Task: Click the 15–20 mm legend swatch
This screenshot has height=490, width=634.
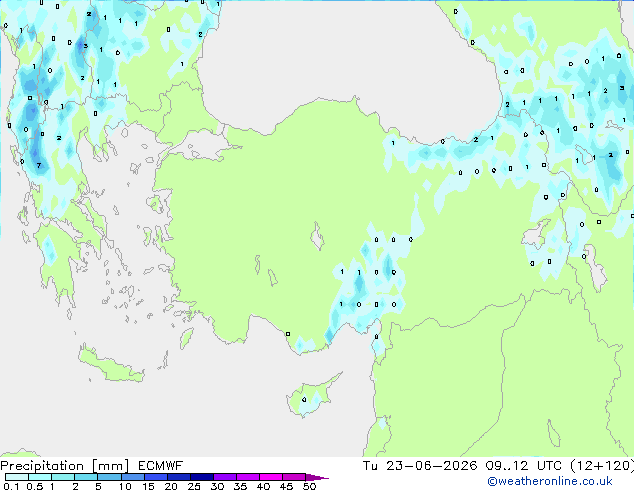Action: (155, 477)
